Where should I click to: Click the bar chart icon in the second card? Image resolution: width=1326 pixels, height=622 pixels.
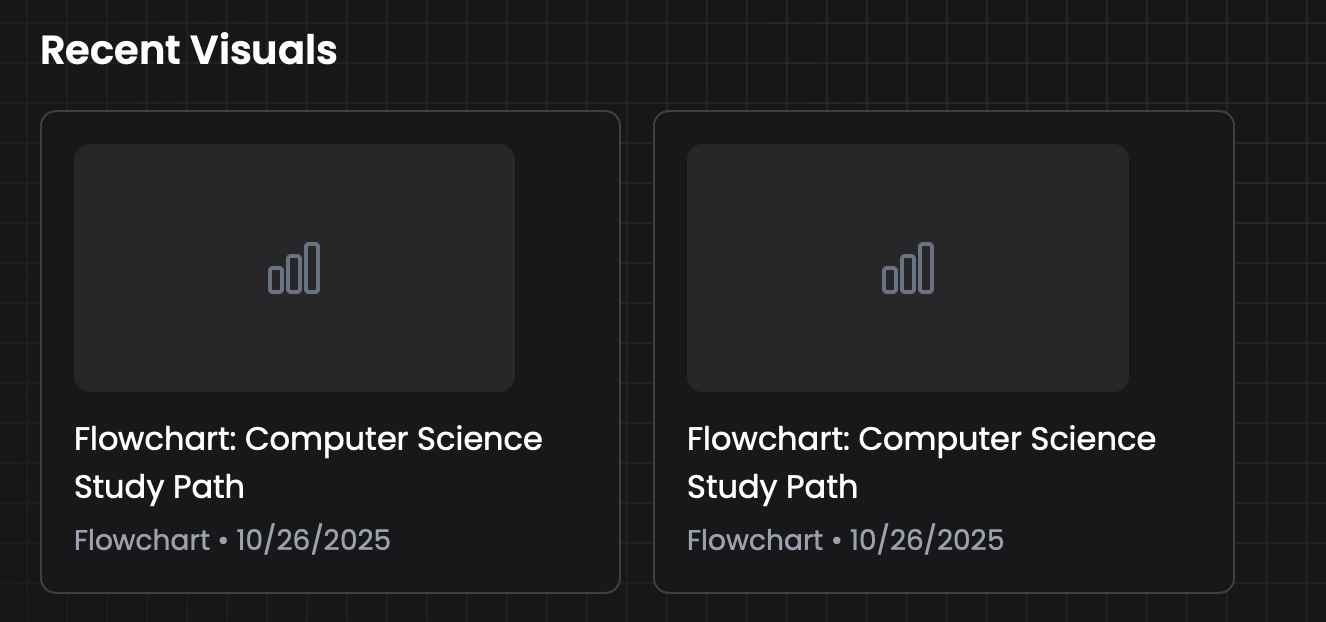click(x=908, y=268)
